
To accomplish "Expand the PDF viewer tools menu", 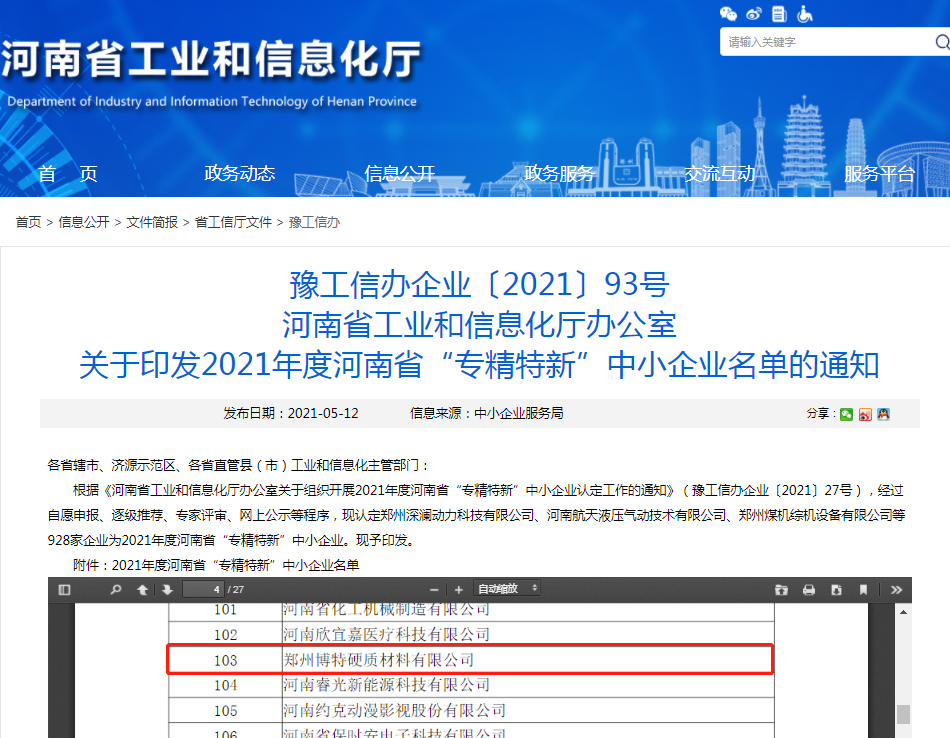I will [x=896, y=590].
